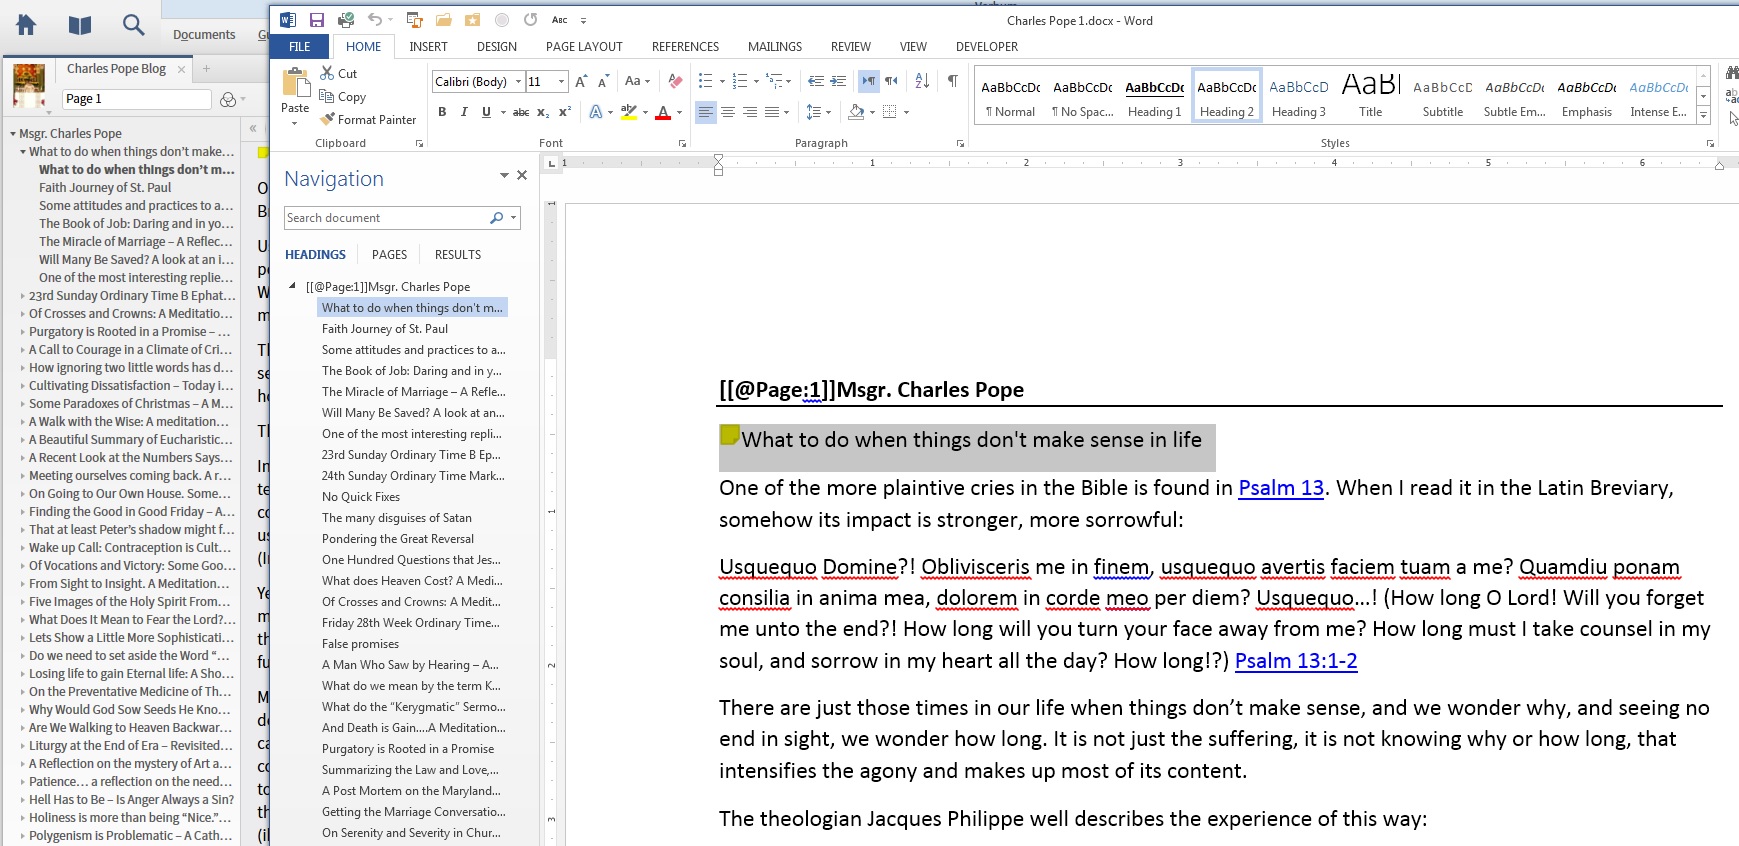Clear all formatting with the eraser icon
This screenshot has height=846, width=1739.
tap(675, 81)
